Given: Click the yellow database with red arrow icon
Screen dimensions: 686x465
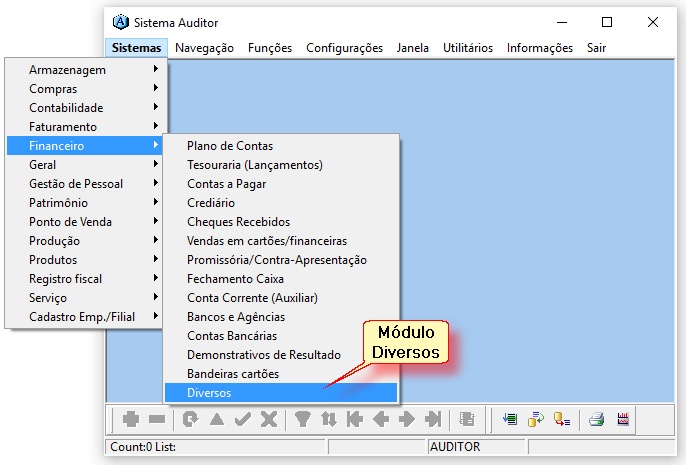Looking at the screenshot, I should pos(562,419).
